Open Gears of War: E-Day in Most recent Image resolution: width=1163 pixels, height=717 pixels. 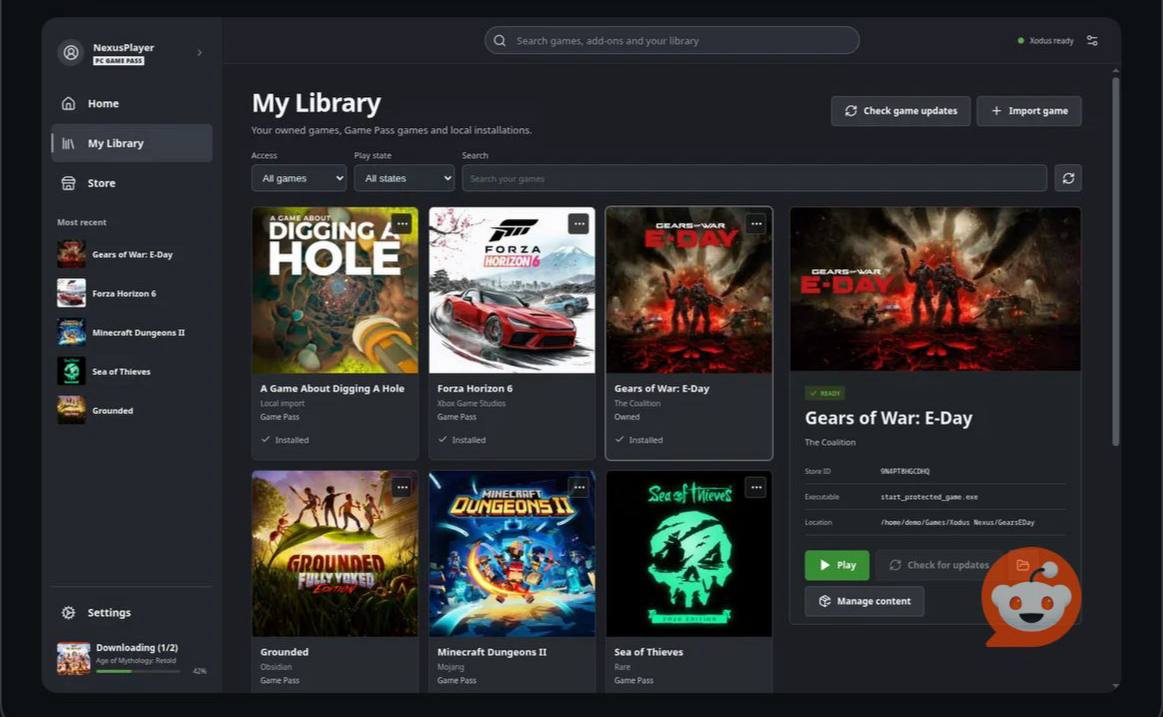(131, 254)
